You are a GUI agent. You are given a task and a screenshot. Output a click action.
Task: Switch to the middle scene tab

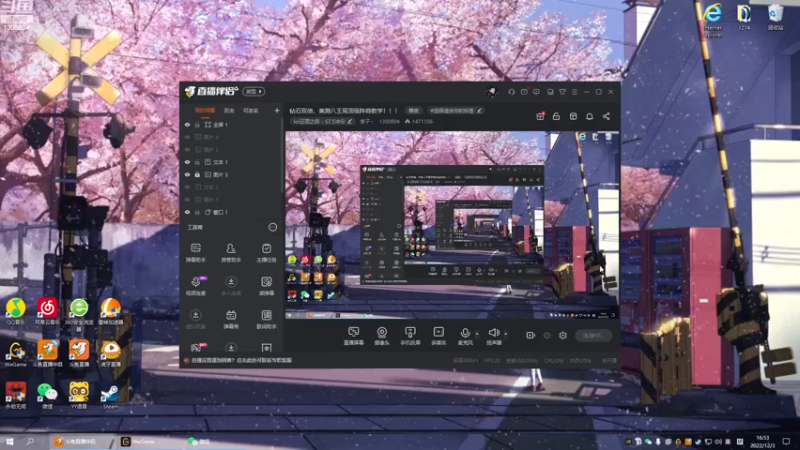pos(229,110)
